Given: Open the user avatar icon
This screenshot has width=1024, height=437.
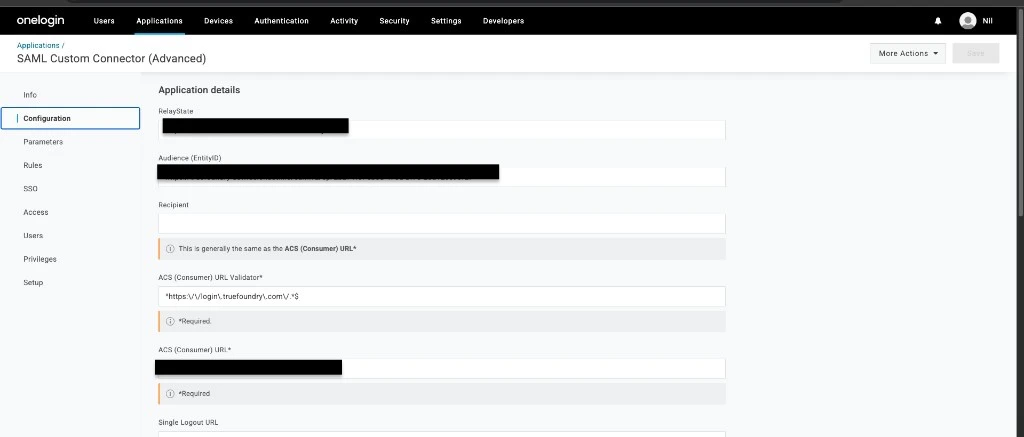Looking at the screenshot, I should tap(967, 21).
